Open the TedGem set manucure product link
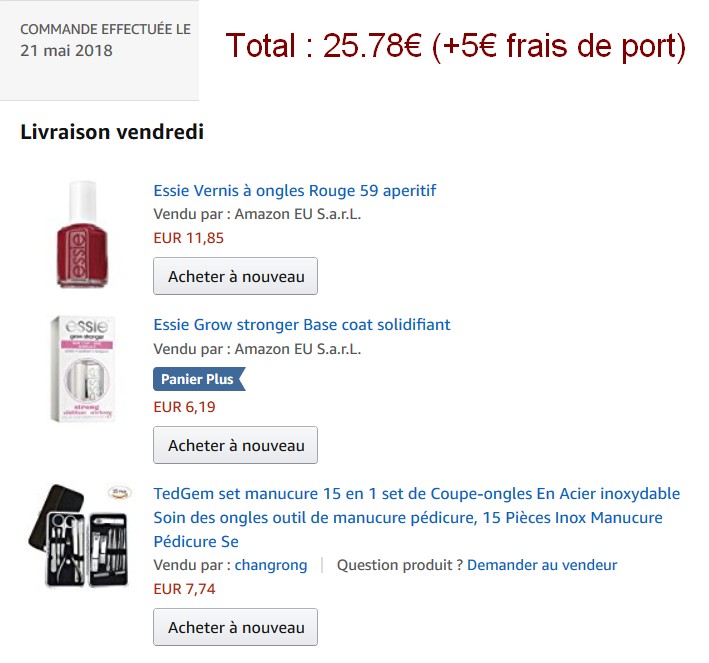This screenshot has width=709, height=663. pos(416,517)
